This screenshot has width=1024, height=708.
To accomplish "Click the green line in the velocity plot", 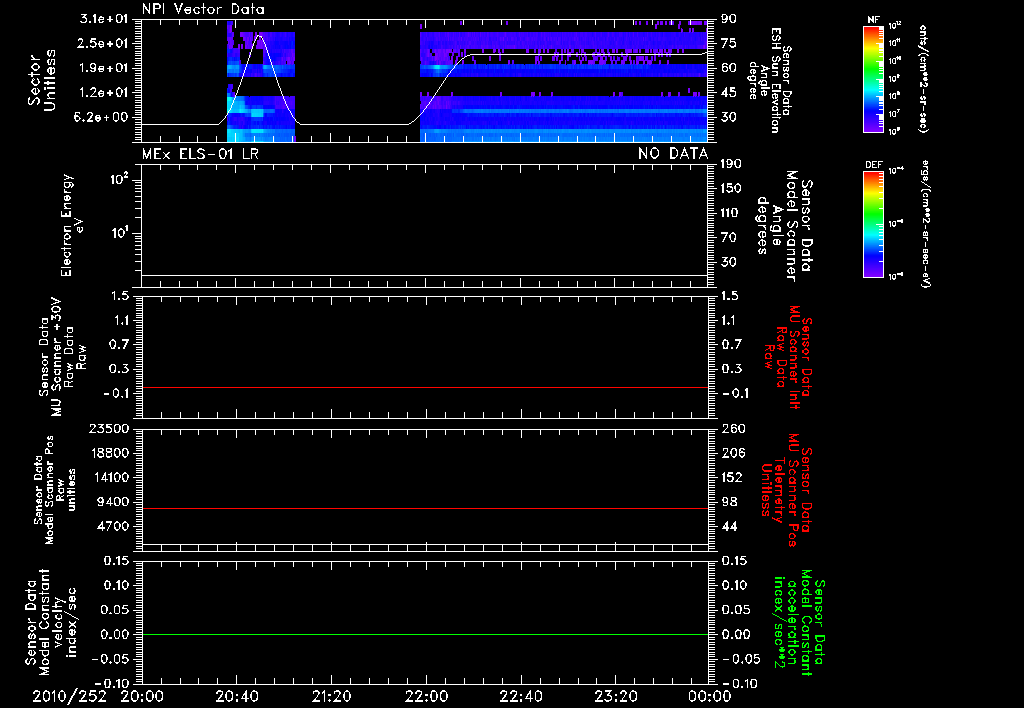I will pyautogui.click(x=425, y=634).
